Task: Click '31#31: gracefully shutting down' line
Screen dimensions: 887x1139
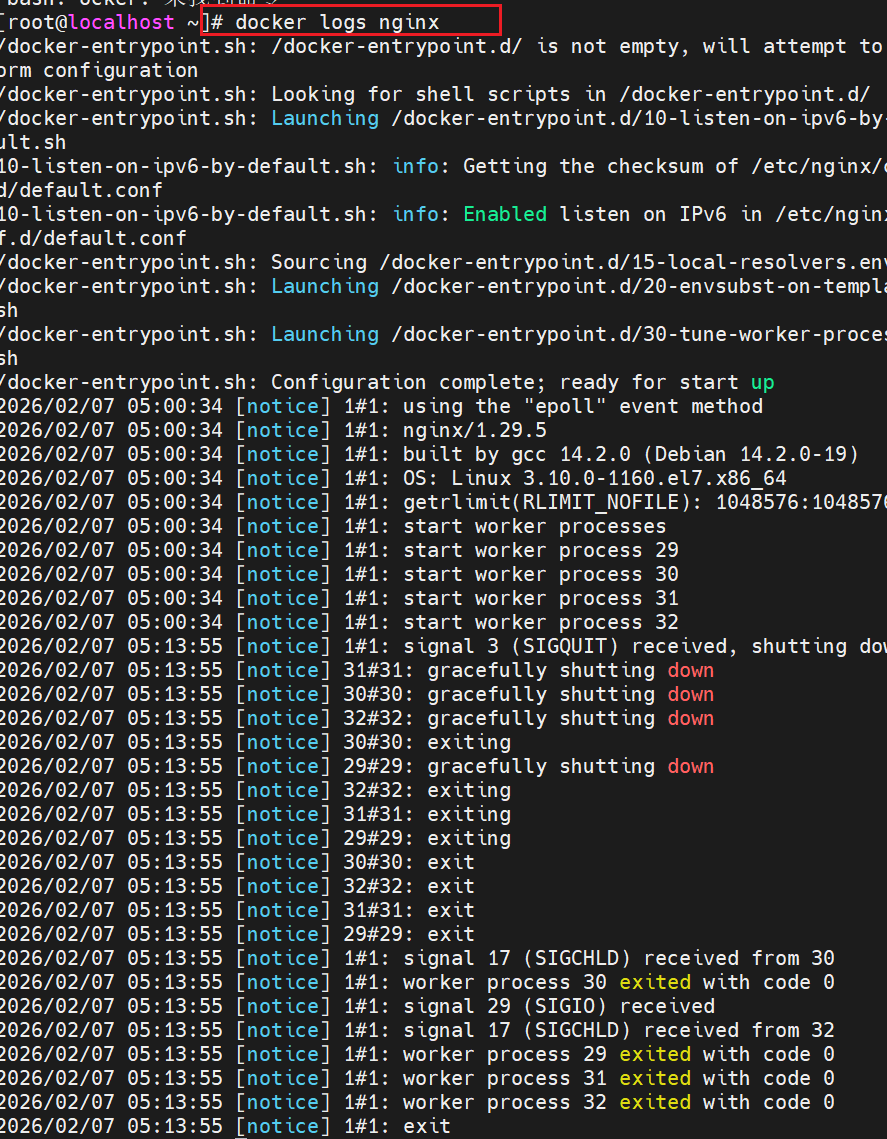Action: (357, 670)
